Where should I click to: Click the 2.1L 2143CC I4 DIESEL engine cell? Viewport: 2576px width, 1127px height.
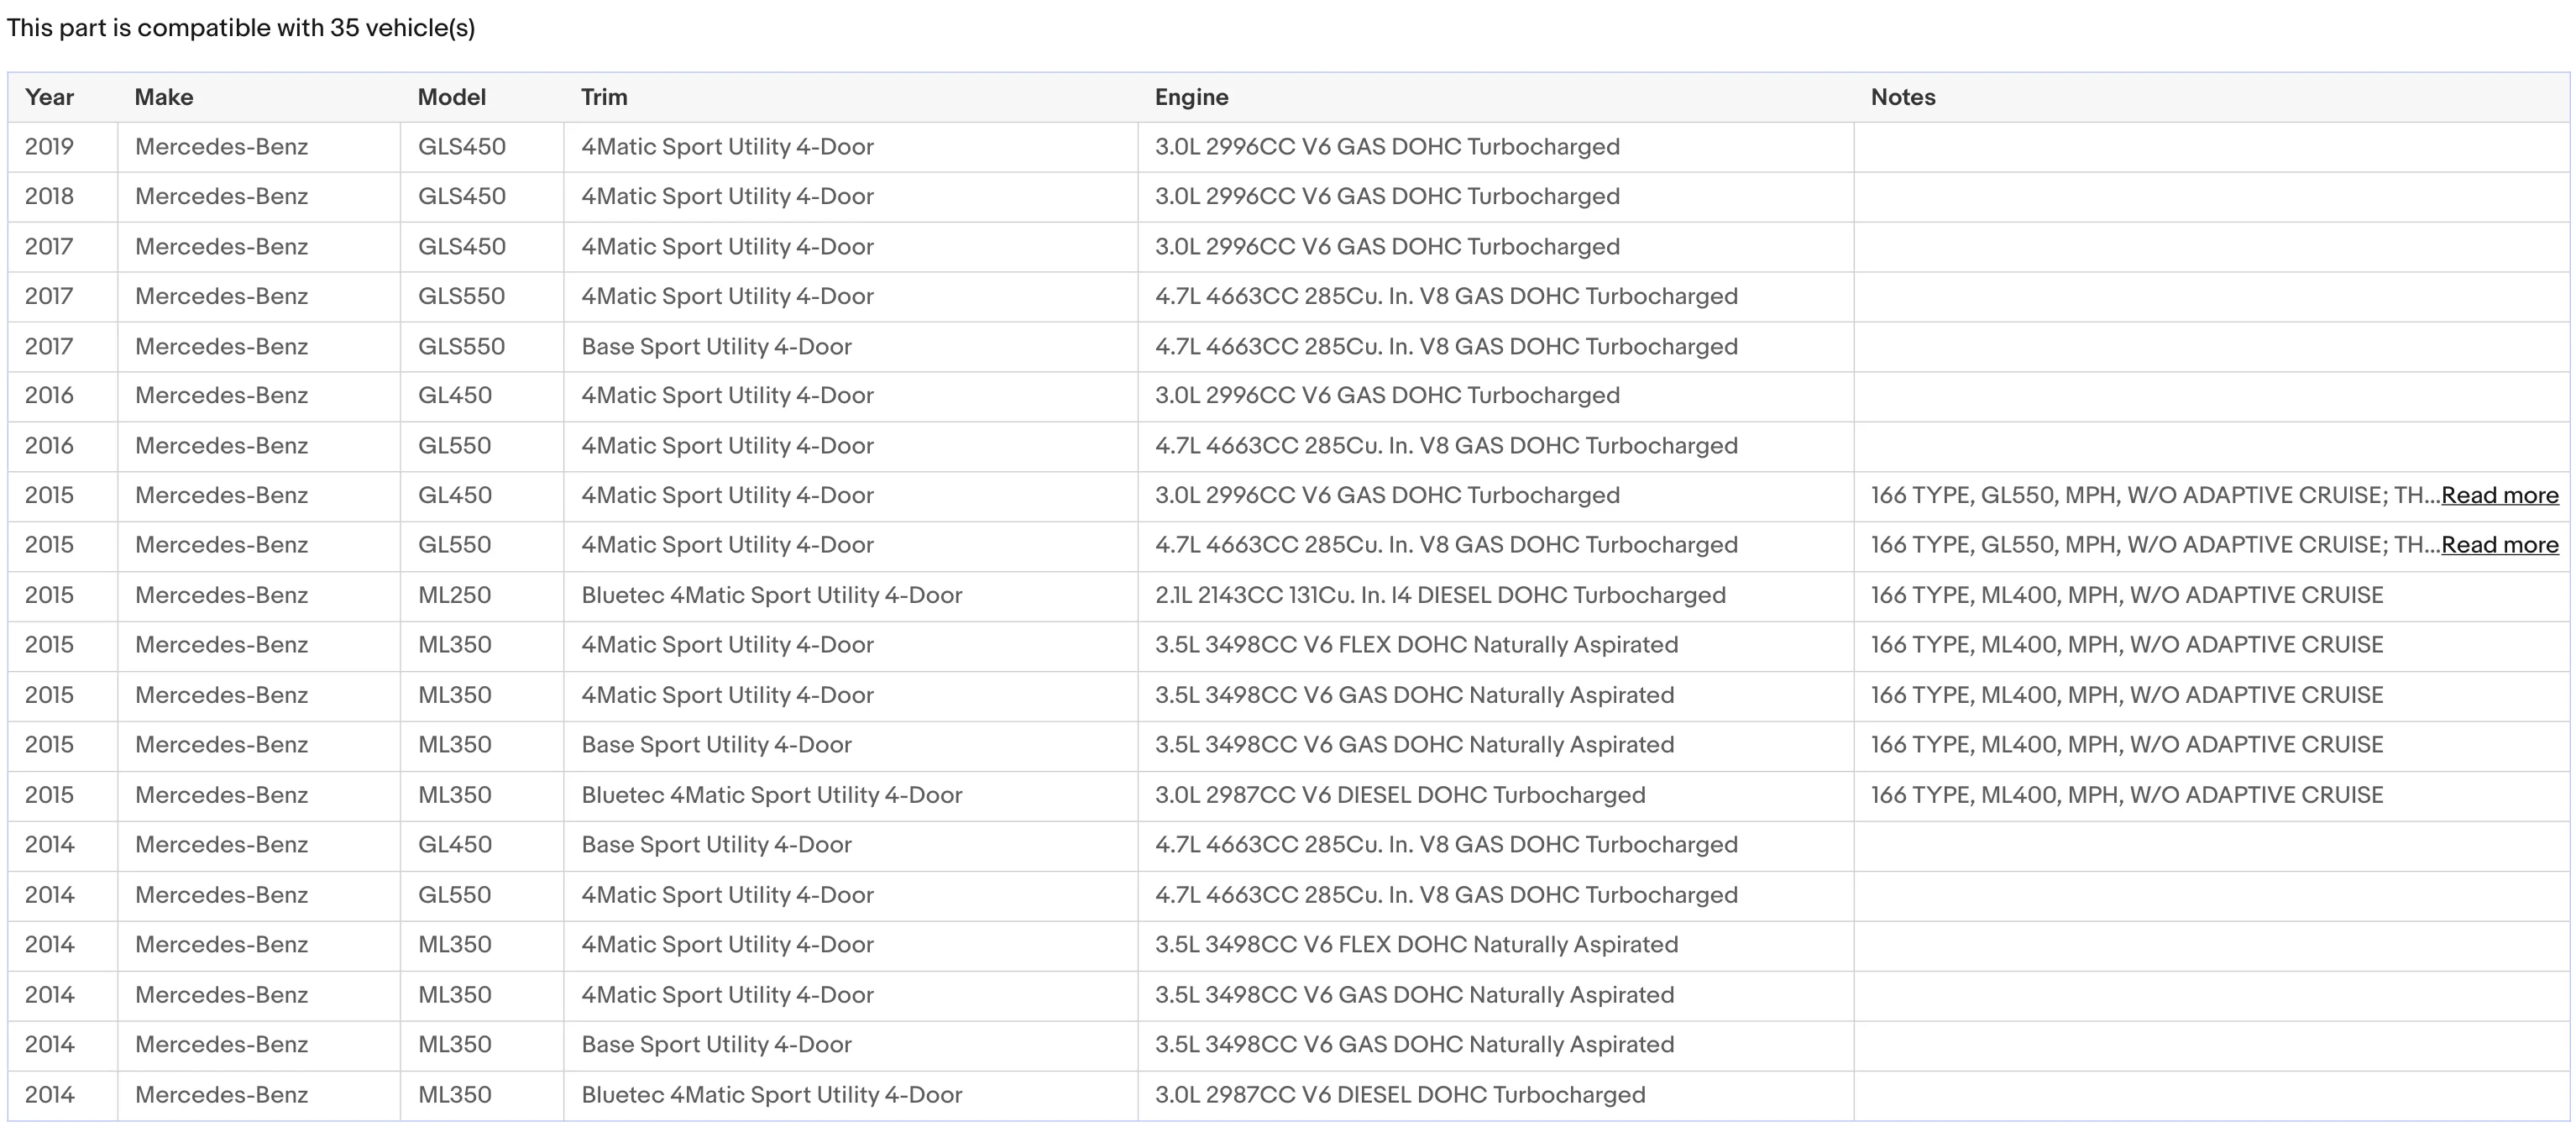tap(1496, 596)
